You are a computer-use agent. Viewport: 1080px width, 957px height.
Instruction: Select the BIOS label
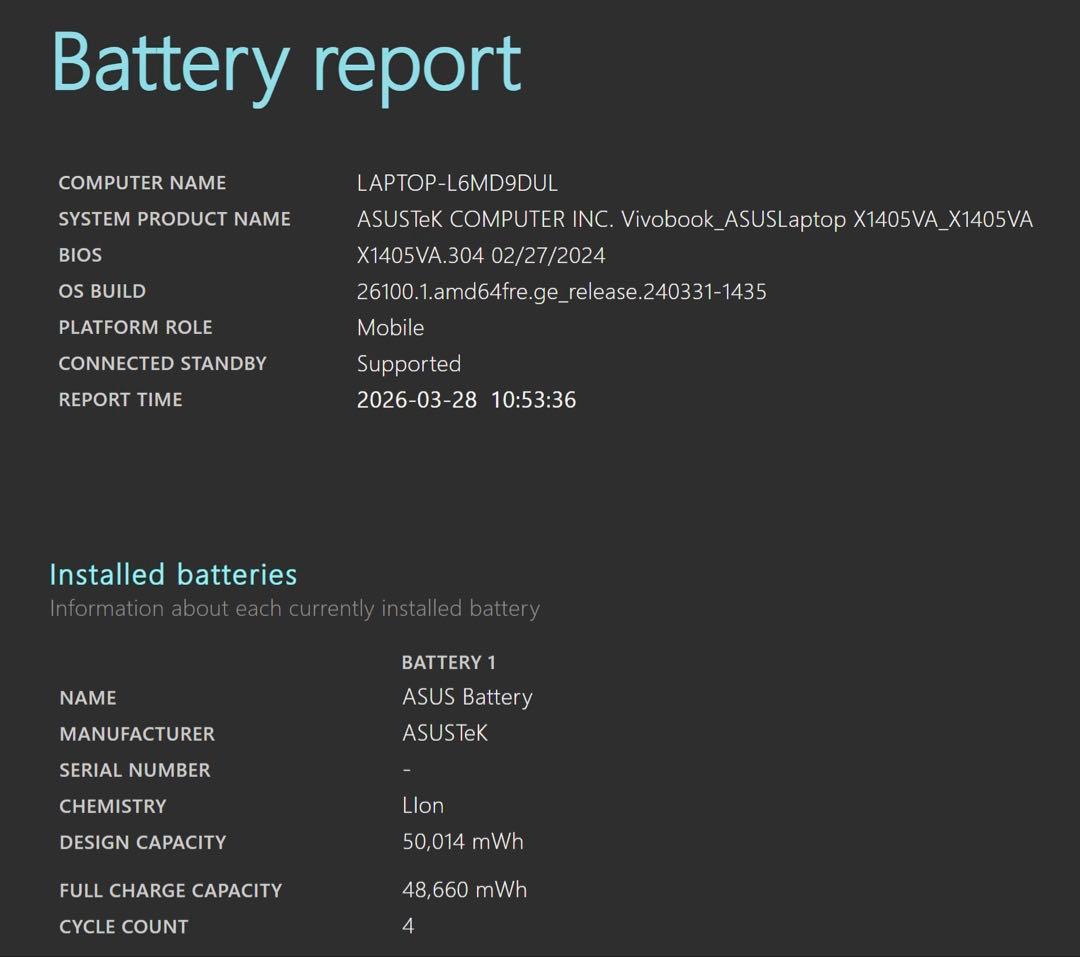point(80,255)
